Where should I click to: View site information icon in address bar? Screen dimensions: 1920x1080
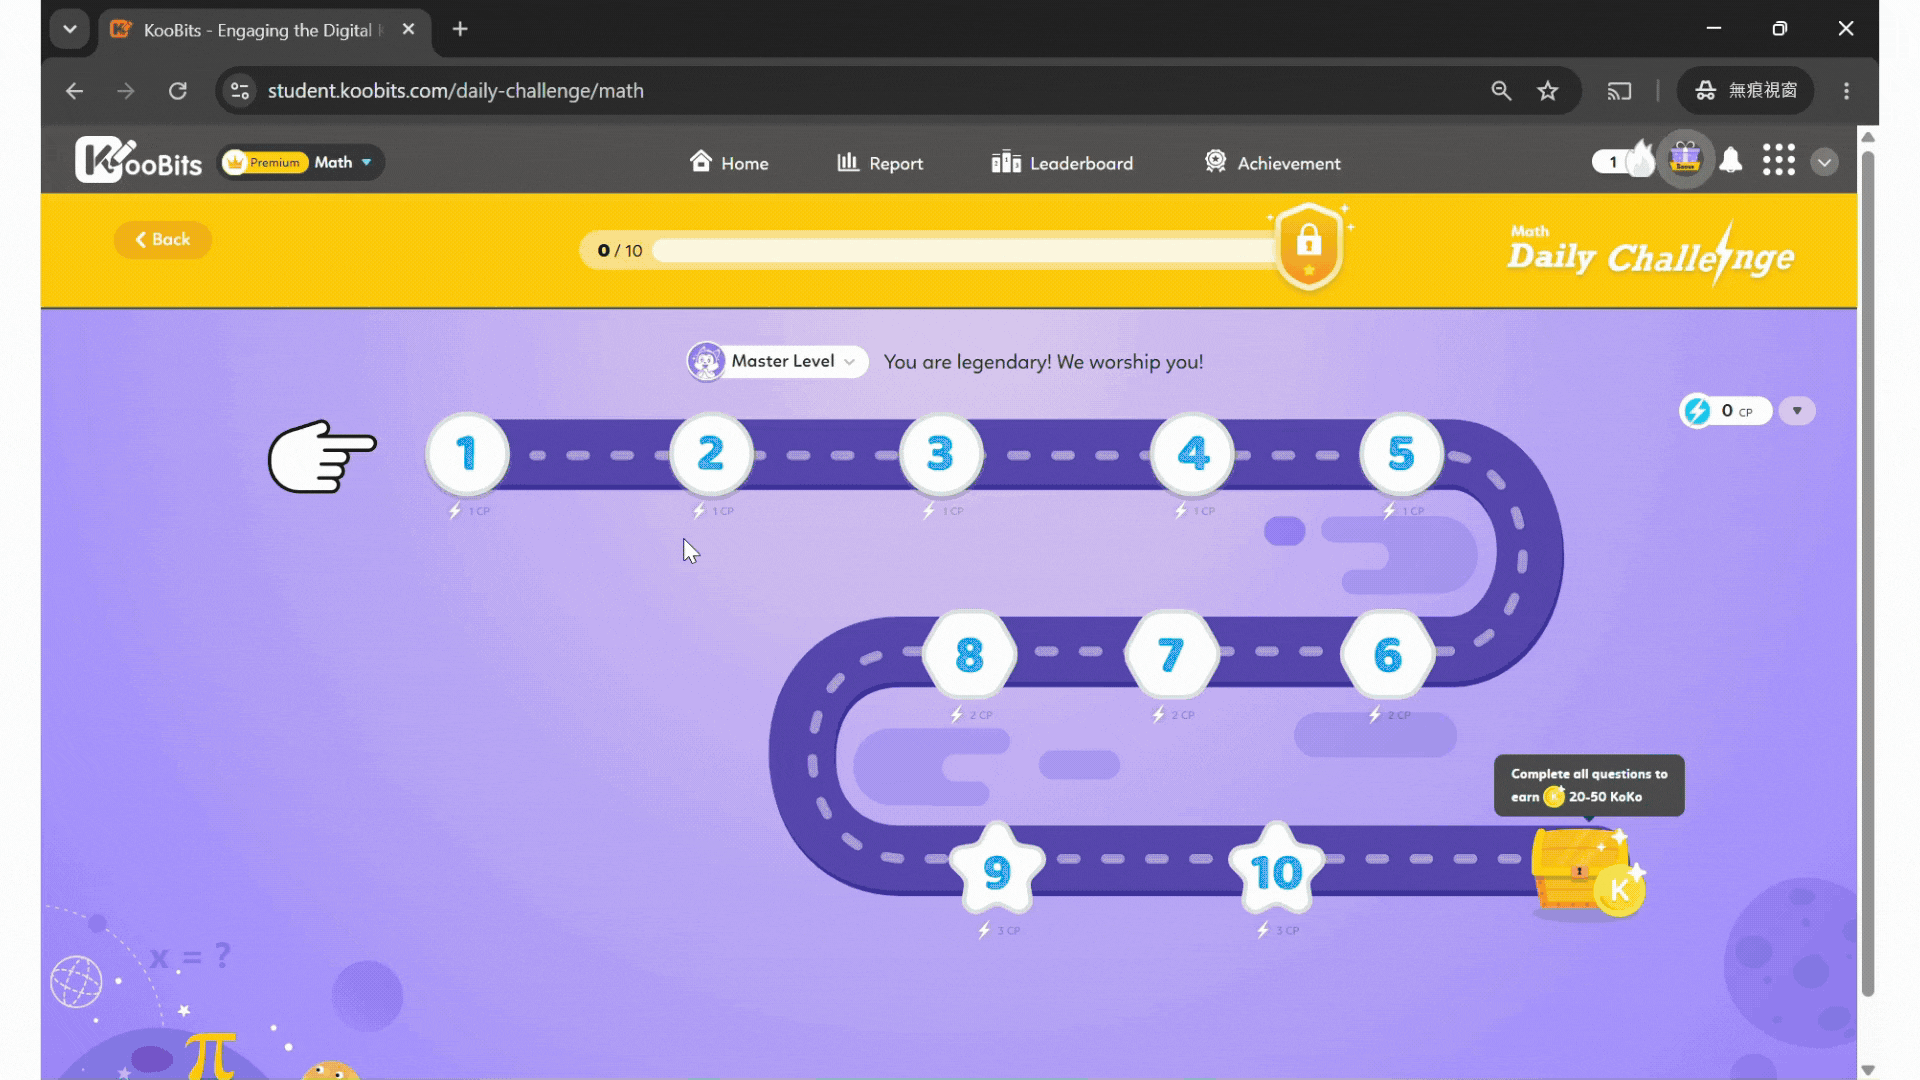(x=240, y=91)
